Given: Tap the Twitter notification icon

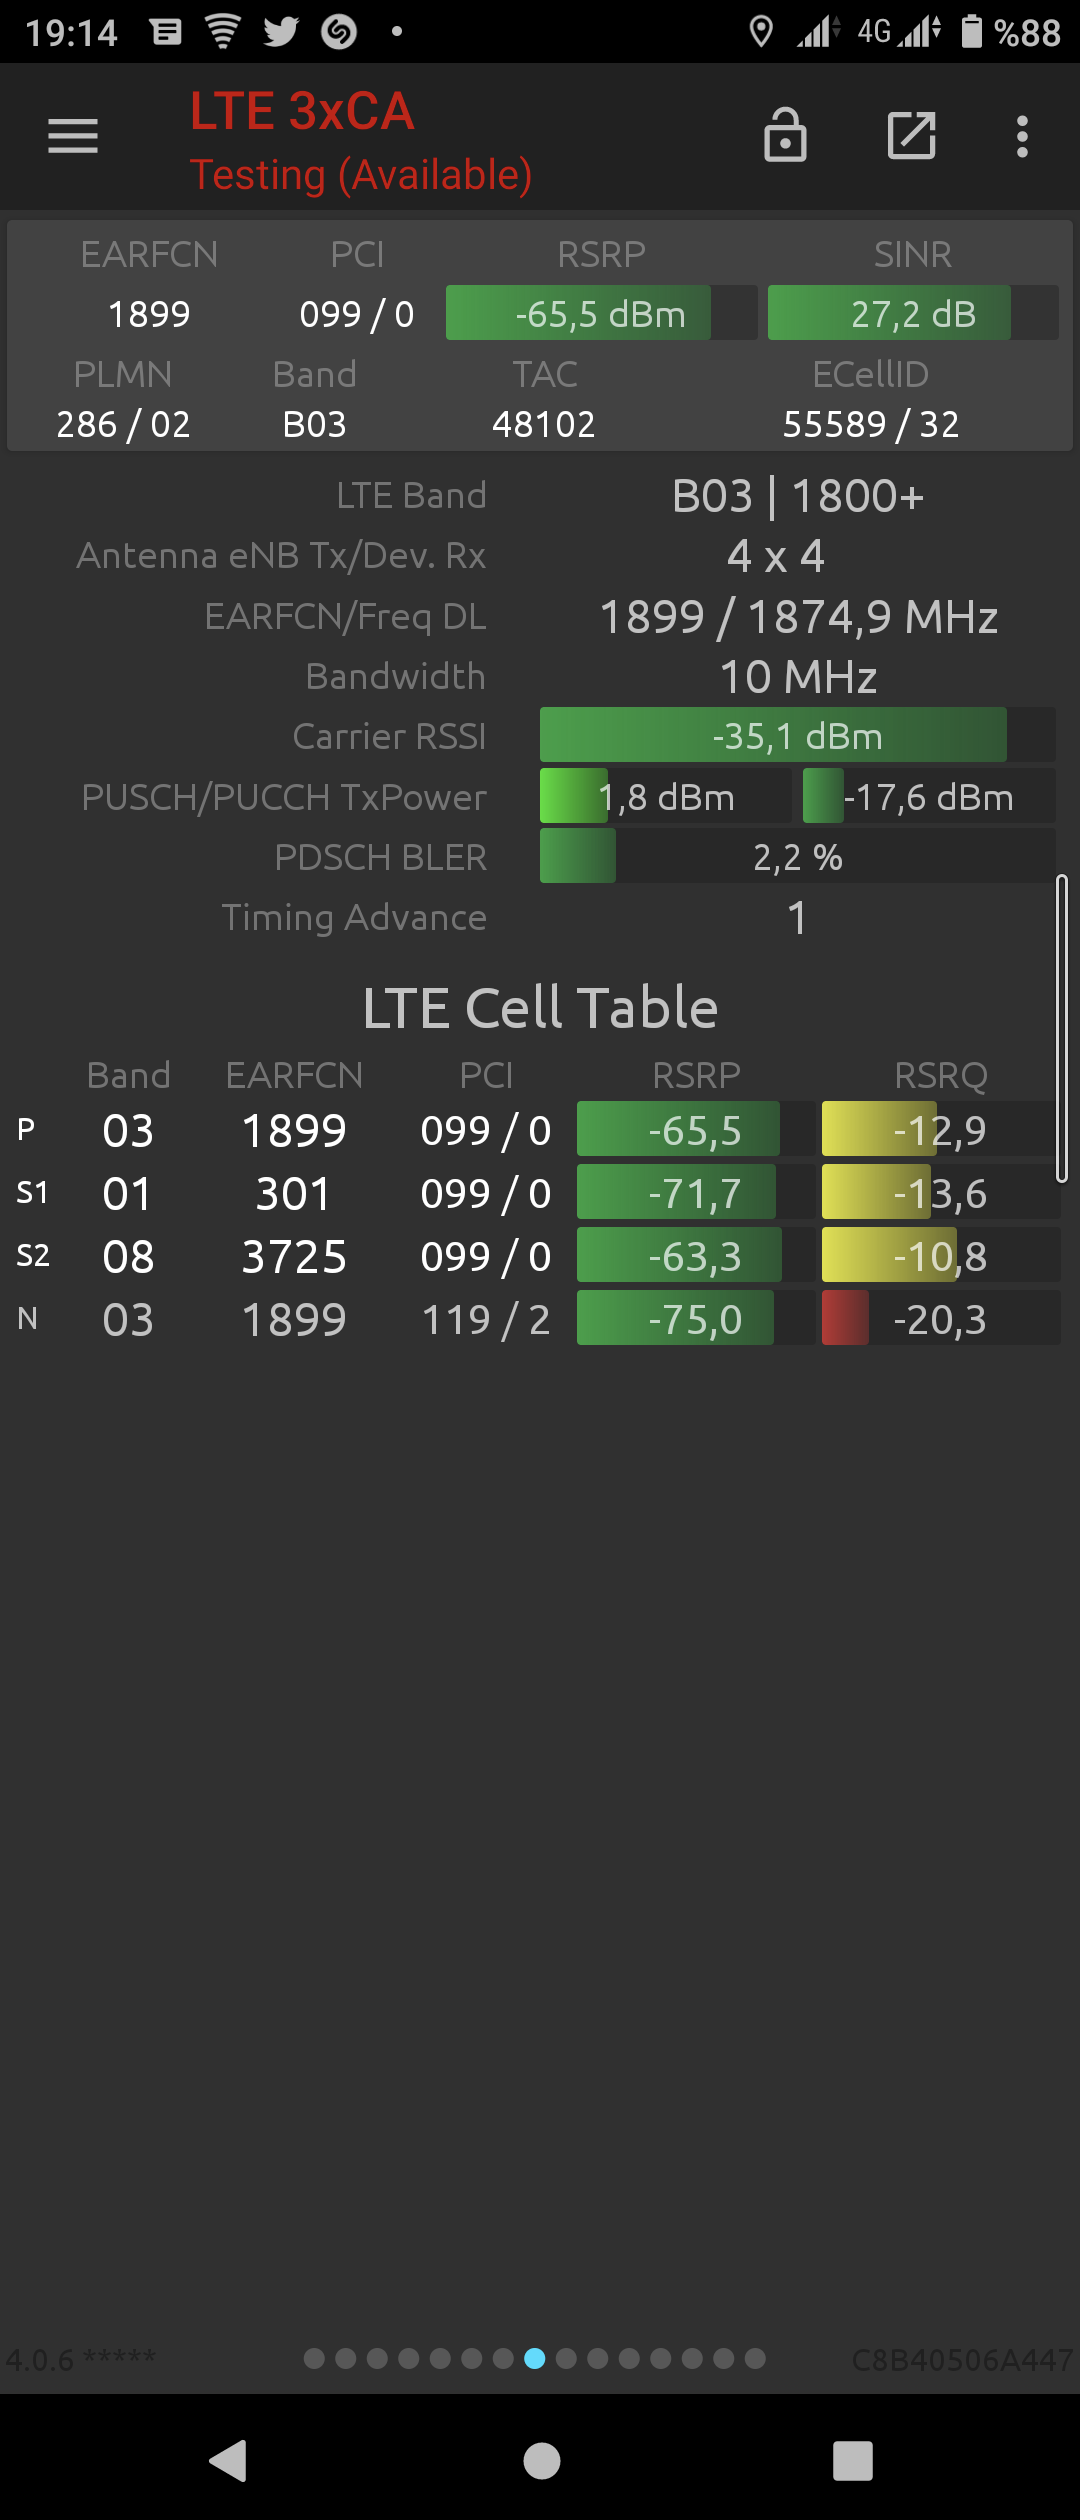Looking at the screenshot, I should [281, 32].
